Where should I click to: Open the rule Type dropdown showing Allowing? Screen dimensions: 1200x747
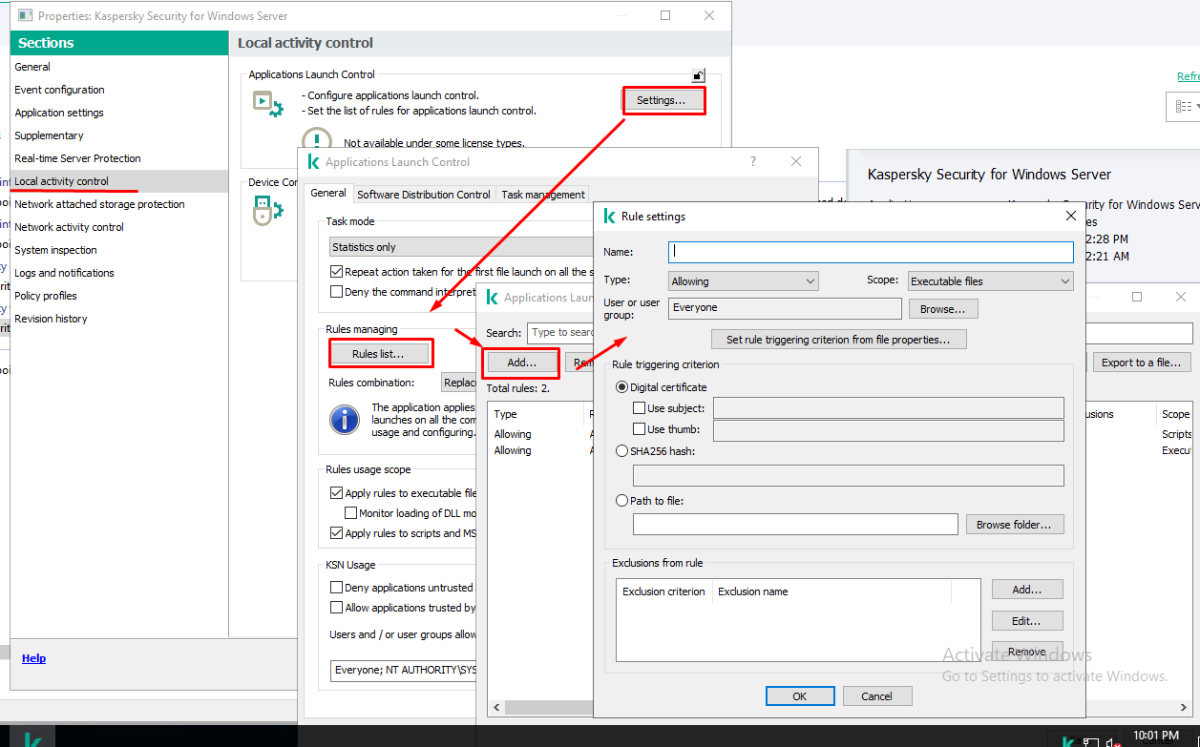(x=743, y=282)
